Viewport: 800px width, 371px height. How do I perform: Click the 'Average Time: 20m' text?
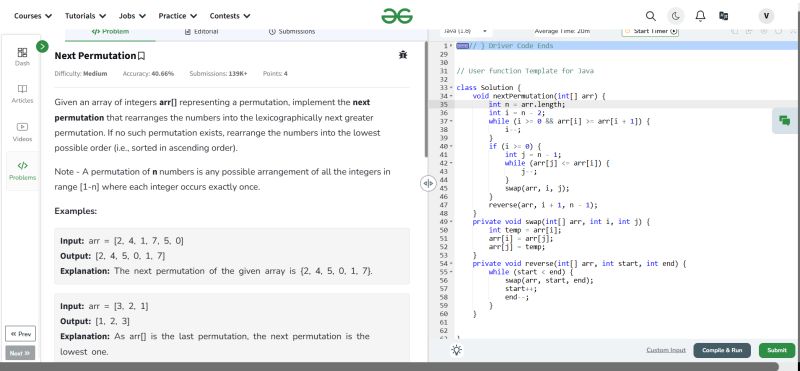point(562,31)
